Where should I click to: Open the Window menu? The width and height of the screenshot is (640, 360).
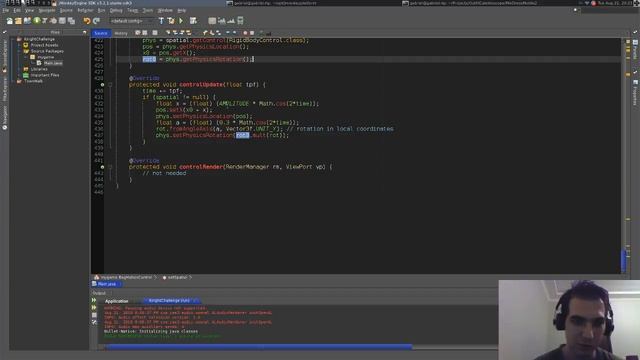click(x=165, y=10)
